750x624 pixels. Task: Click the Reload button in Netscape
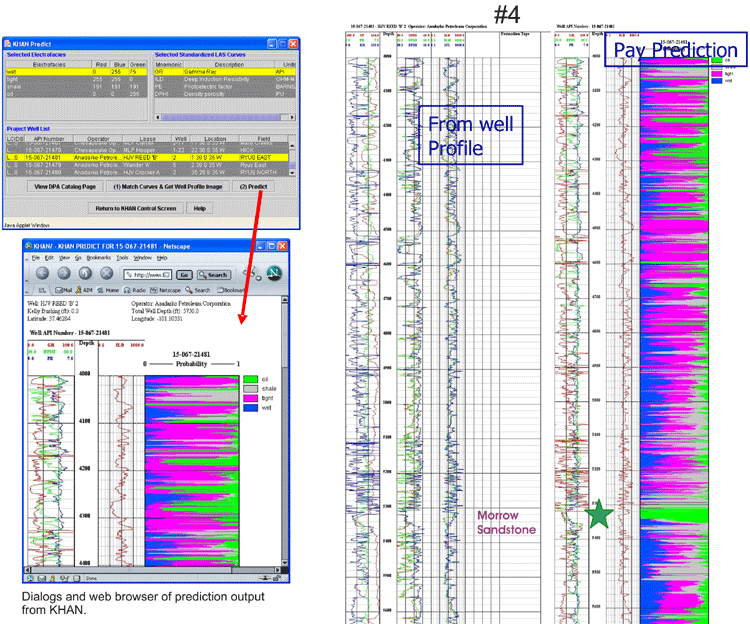85,274
